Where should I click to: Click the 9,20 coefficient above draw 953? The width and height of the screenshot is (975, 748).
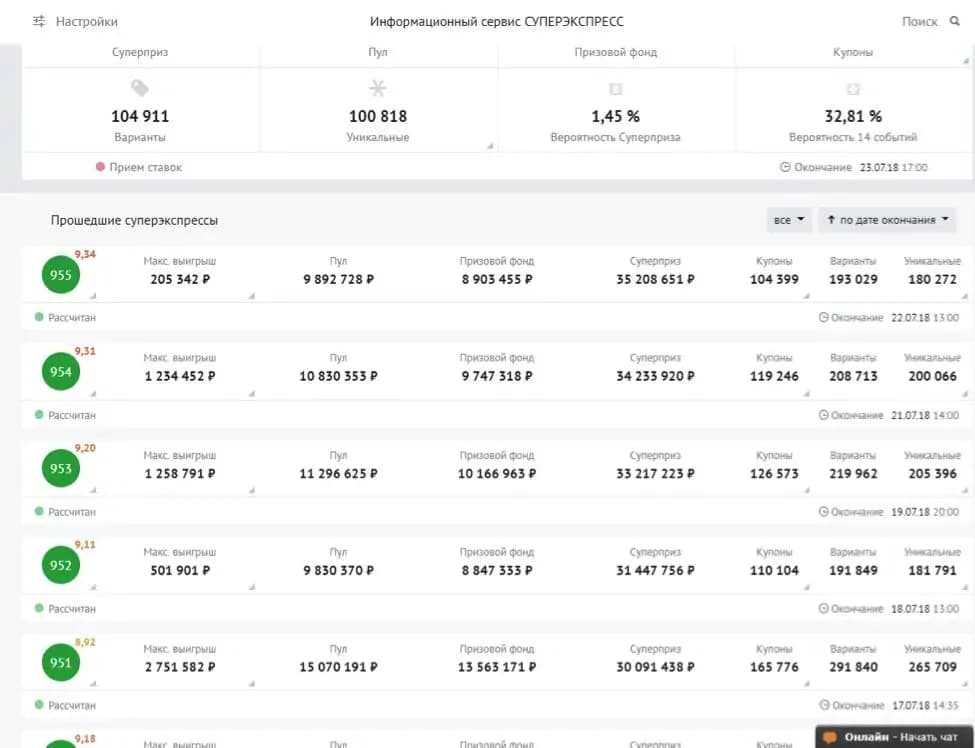click(x=85, y=448)
